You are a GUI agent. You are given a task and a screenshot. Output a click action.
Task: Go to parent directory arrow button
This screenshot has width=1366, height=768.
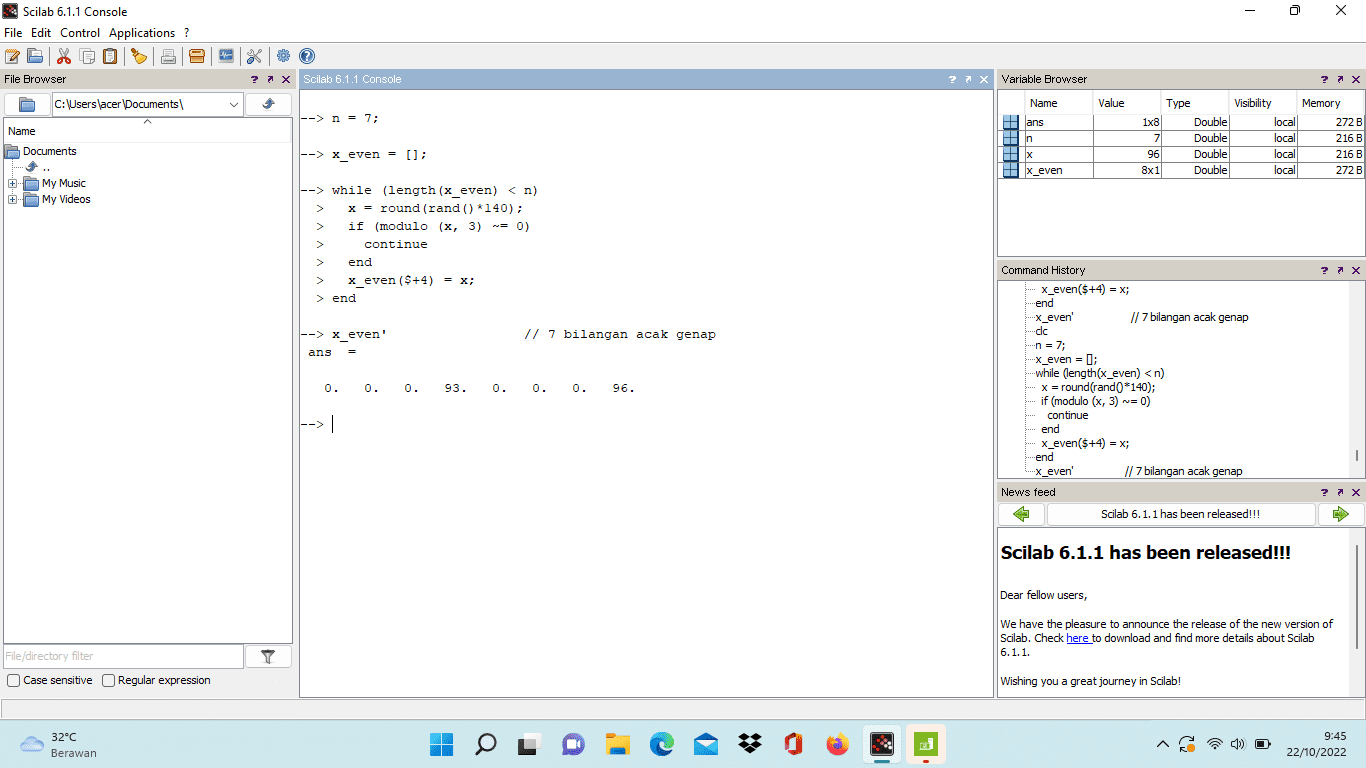coord(268,104)
